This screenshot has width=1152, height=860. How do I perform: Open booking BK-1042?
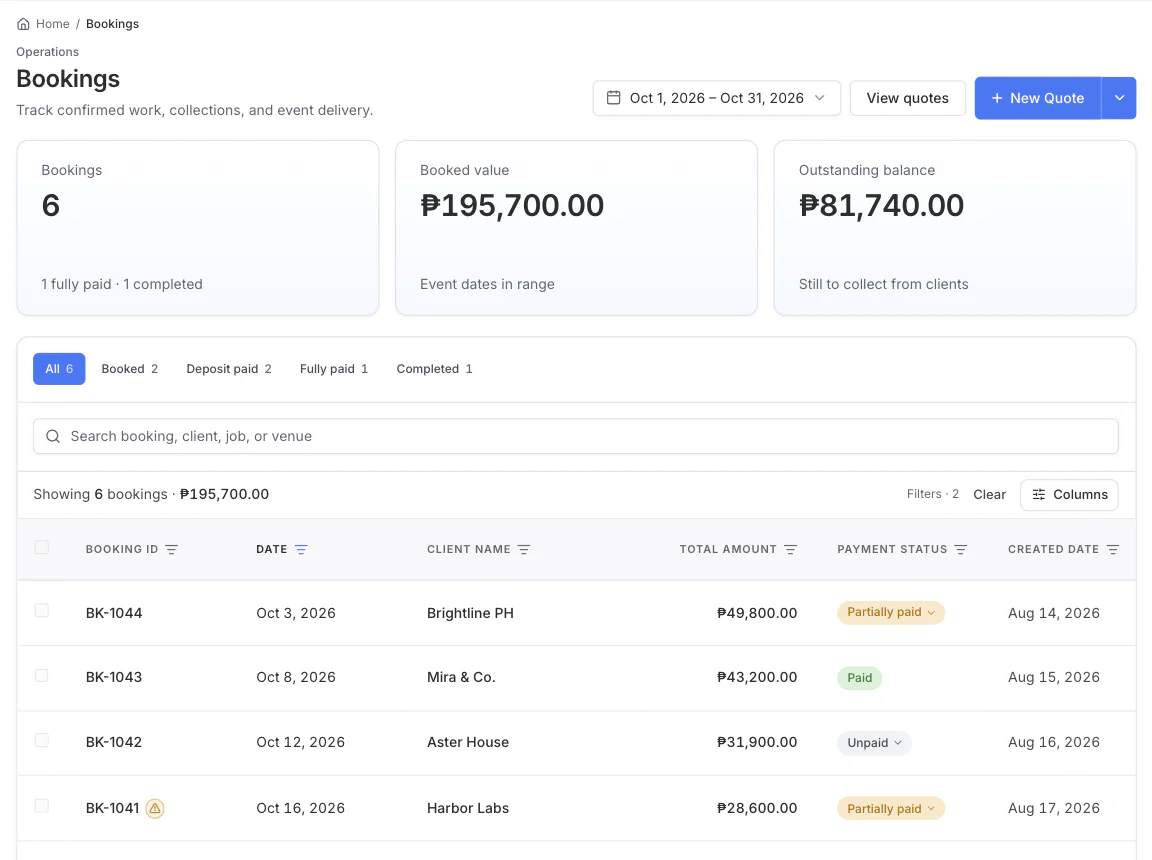(x=114, y=742)
